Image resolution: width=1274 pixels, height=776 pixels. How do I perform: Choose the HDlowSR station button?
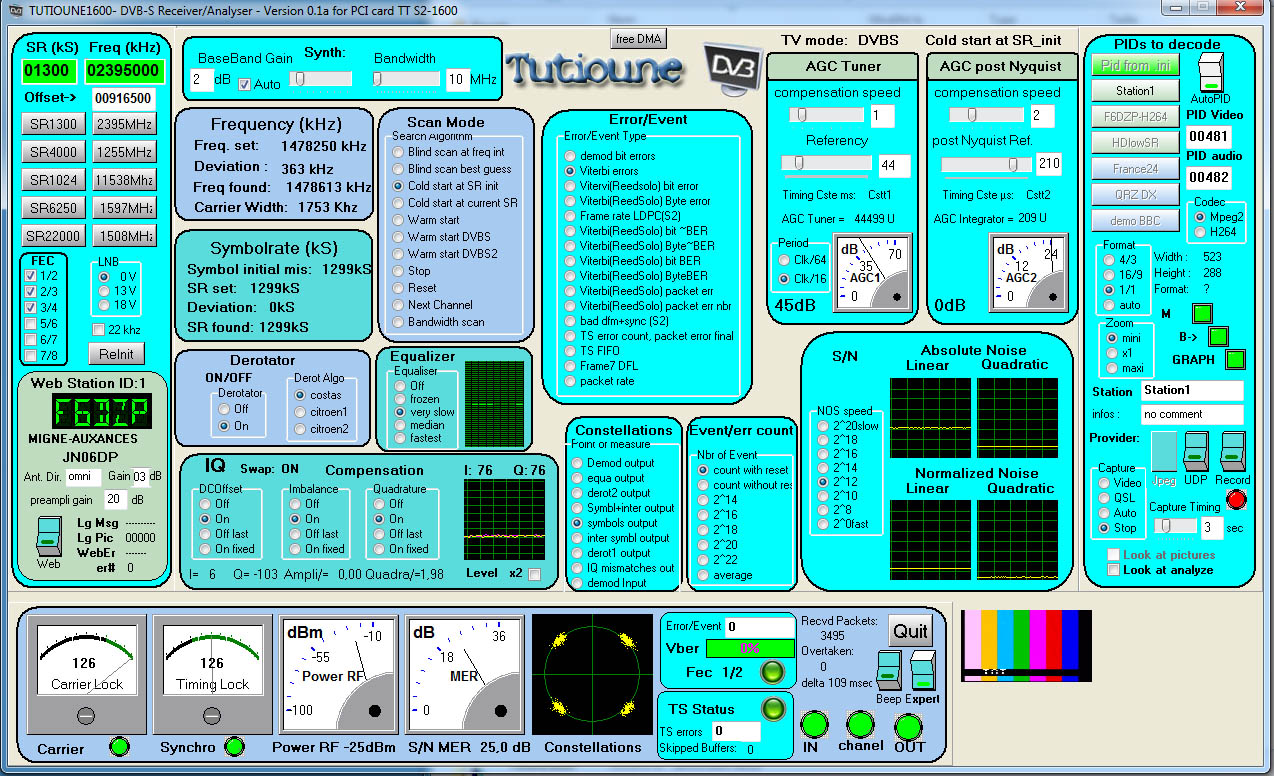click(1135, 142)
